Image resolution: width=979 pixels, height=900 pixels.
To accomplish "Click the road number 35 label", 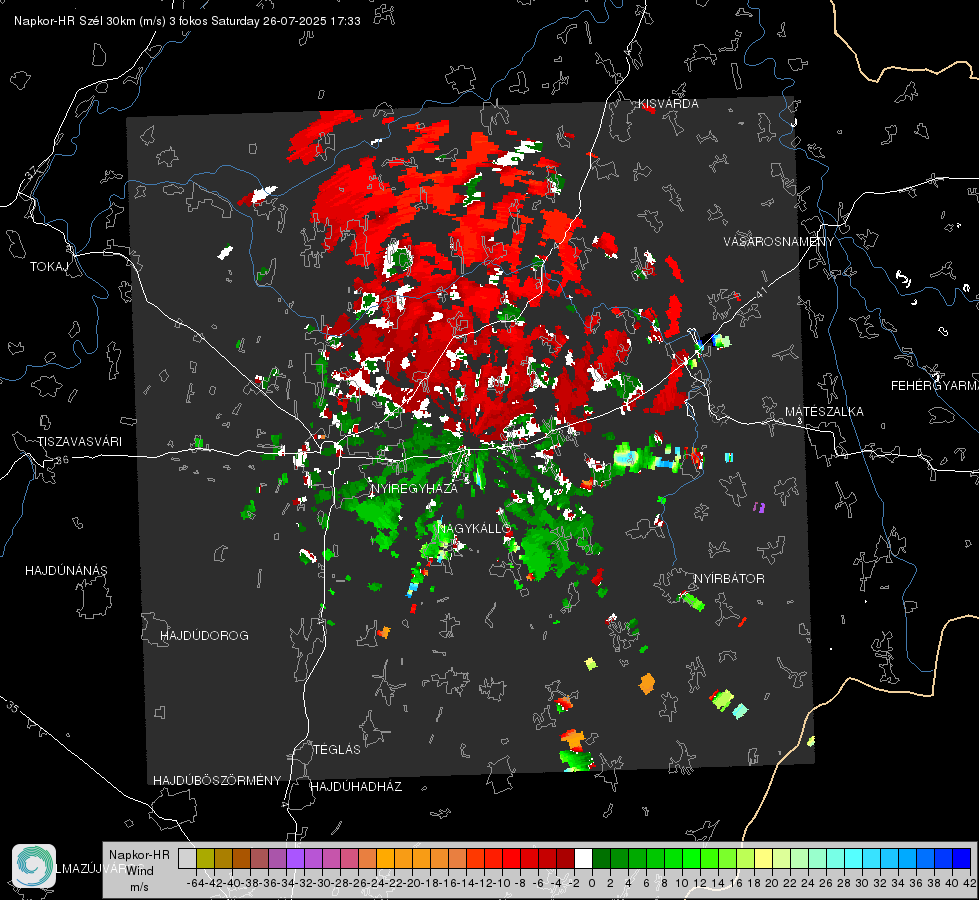I will click(x=14, y=708).
